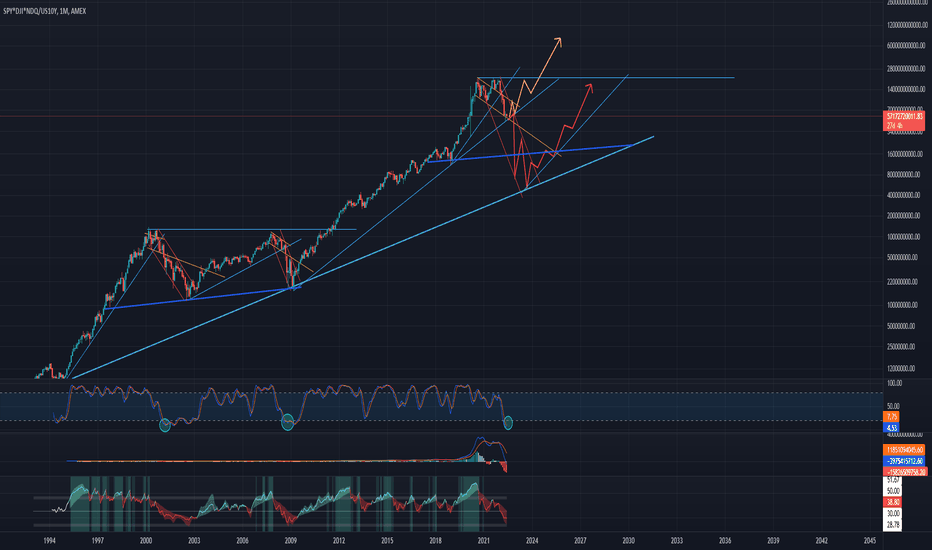
Task: Click the red -15826509758.20 indicator value tag
Action: [x=905, y=472]
